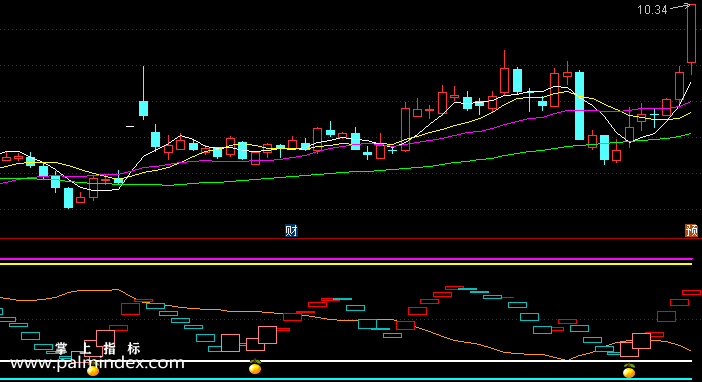Click the arrow beside the 10.34 label
The height and width of the screenshot is (382, 702).
coord(680,7)
